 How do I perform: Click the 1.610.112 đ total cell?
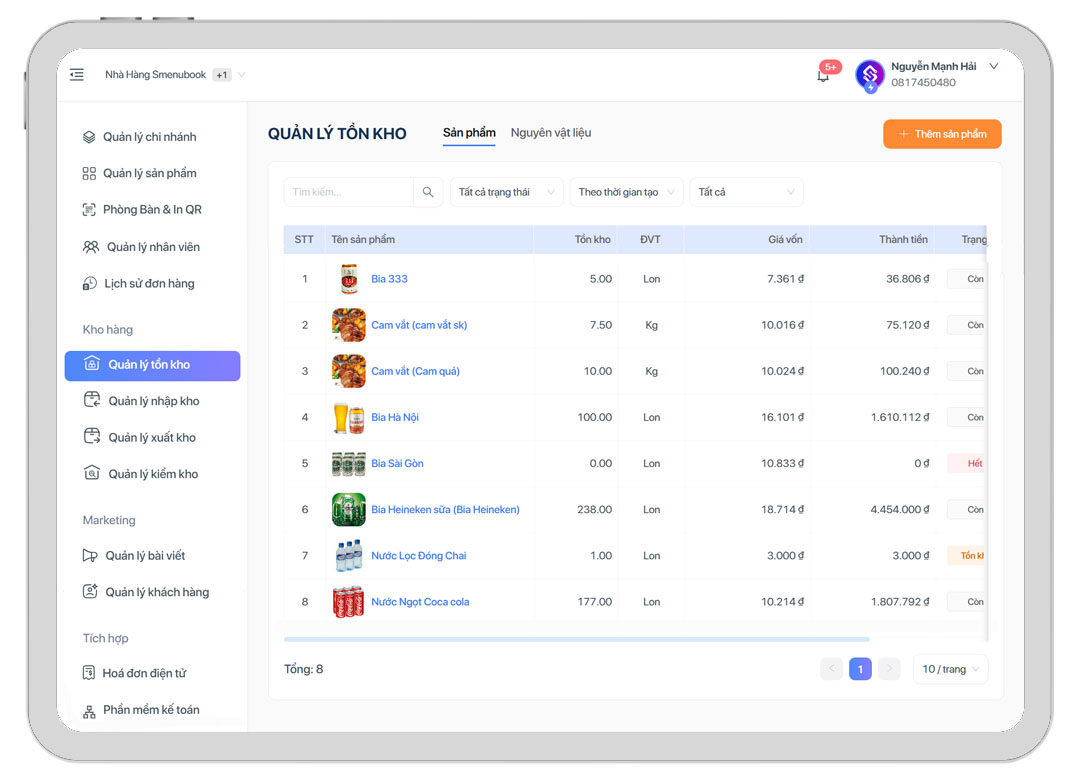pyautogui.click(x=900, y=418)
